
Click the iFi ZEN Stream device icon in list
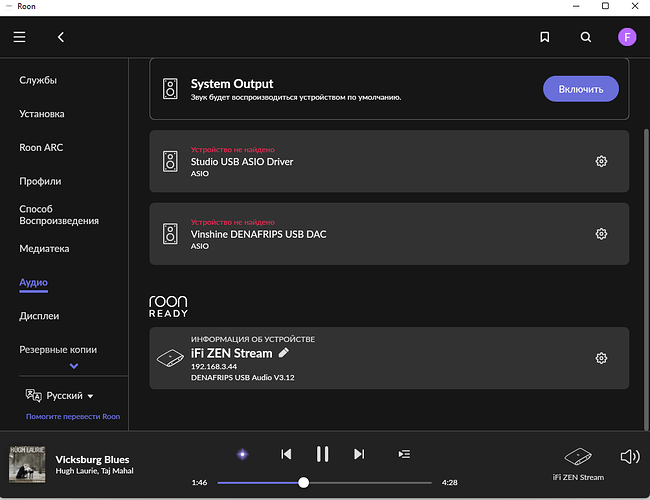170,358
